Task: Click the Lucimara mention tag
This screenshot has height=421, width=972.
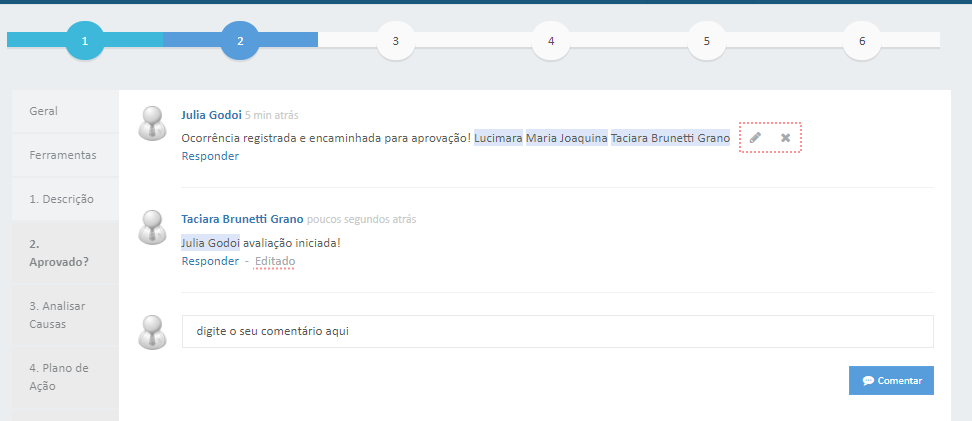Action: [x=498, y=138]
